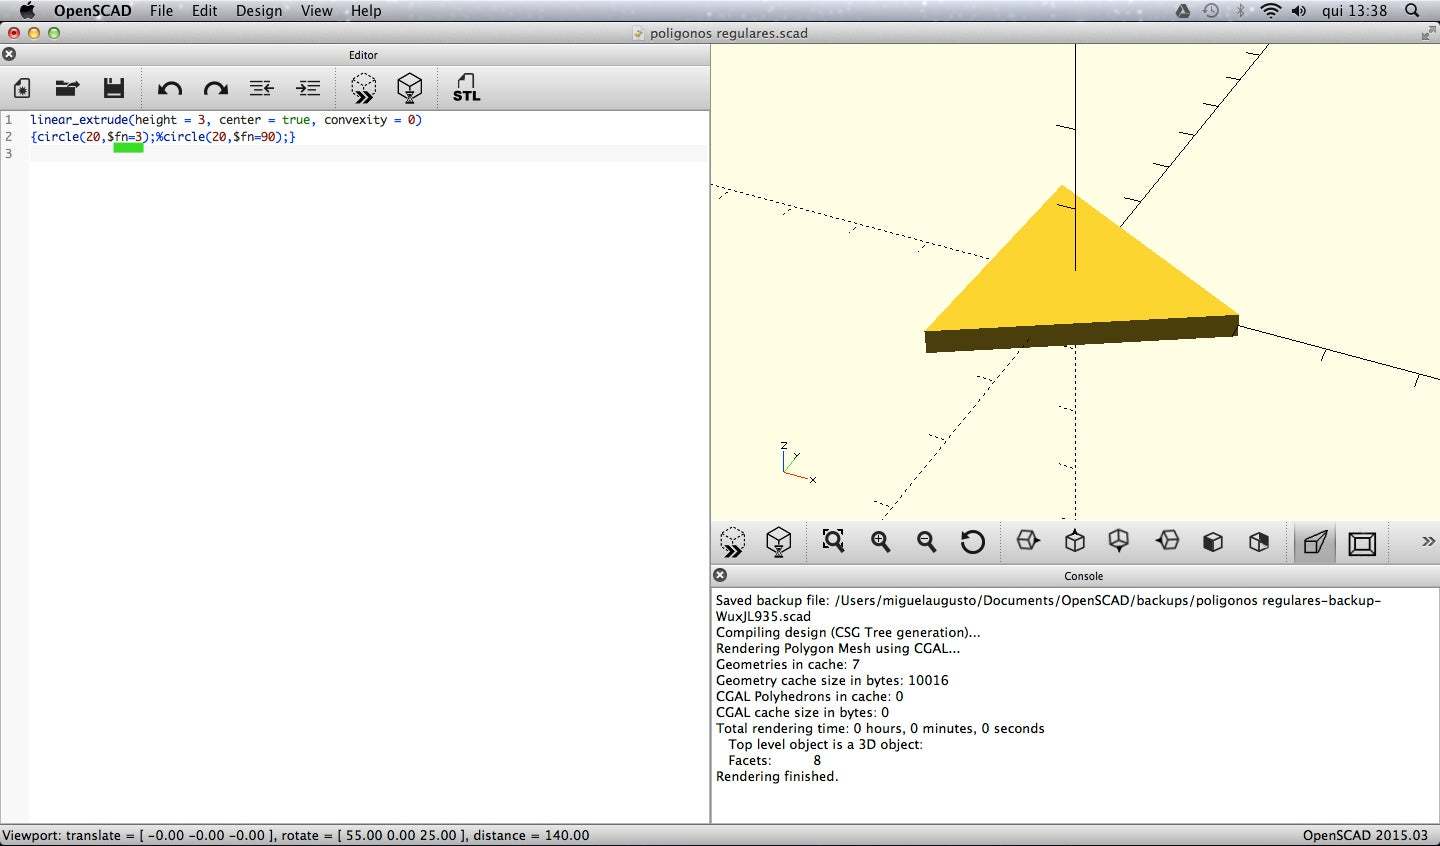Screen dimensions: 1440x846
Task: Indent the selected code
Action: click(308, 88)
